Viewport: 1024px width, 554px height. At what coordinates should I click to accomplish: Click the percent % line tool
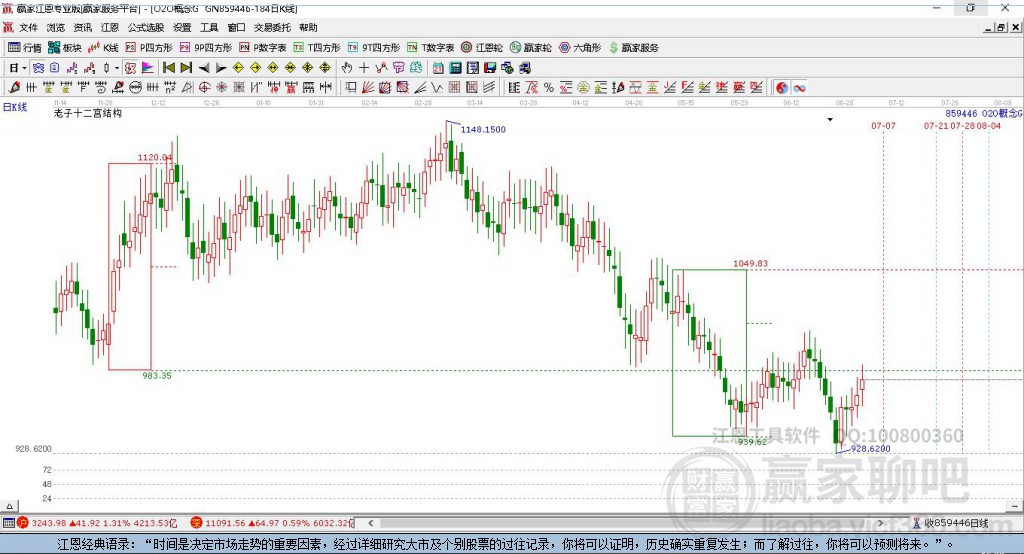549,88
